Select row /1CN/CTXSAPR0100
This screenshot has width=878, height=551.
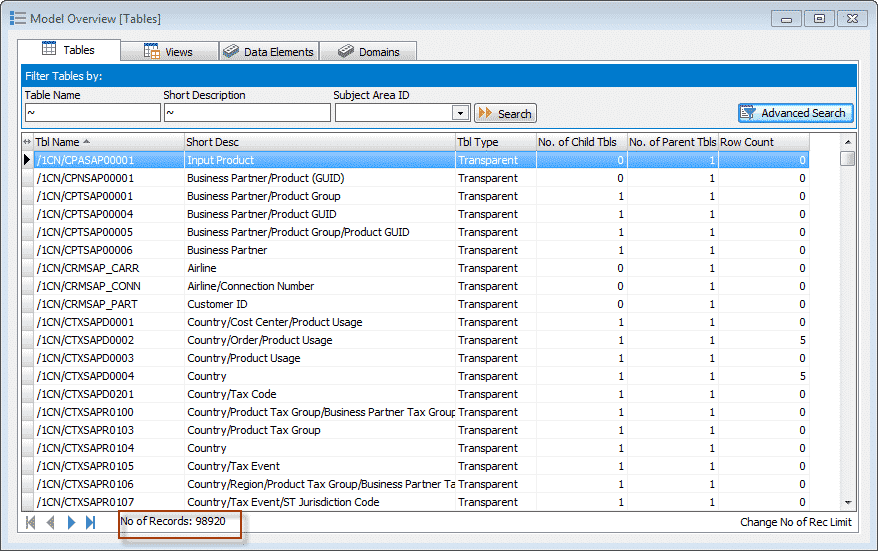click(415, 412)
